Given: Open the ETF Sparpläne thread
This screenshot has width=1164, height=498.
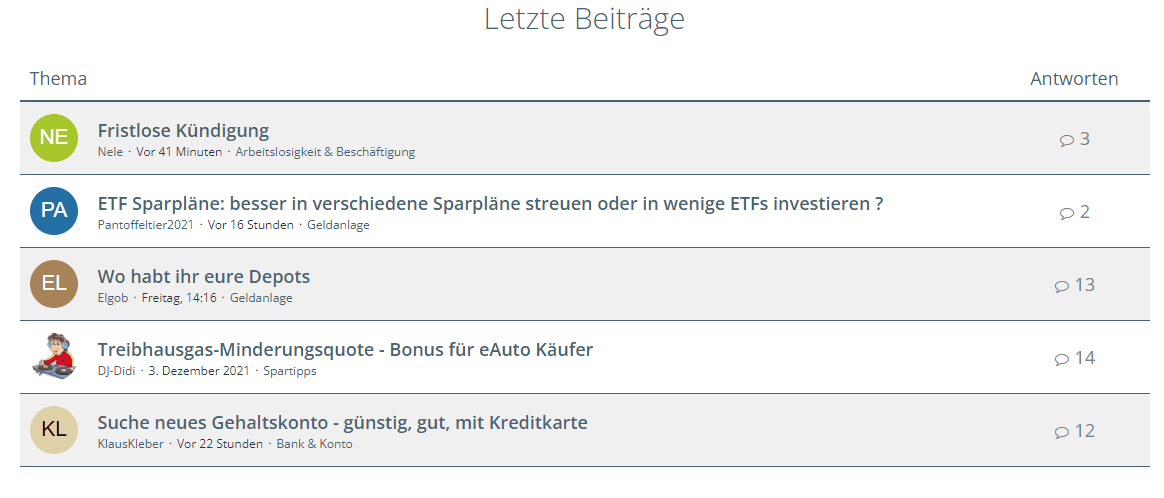Looking at the screenshot, I should pos(490,204).
